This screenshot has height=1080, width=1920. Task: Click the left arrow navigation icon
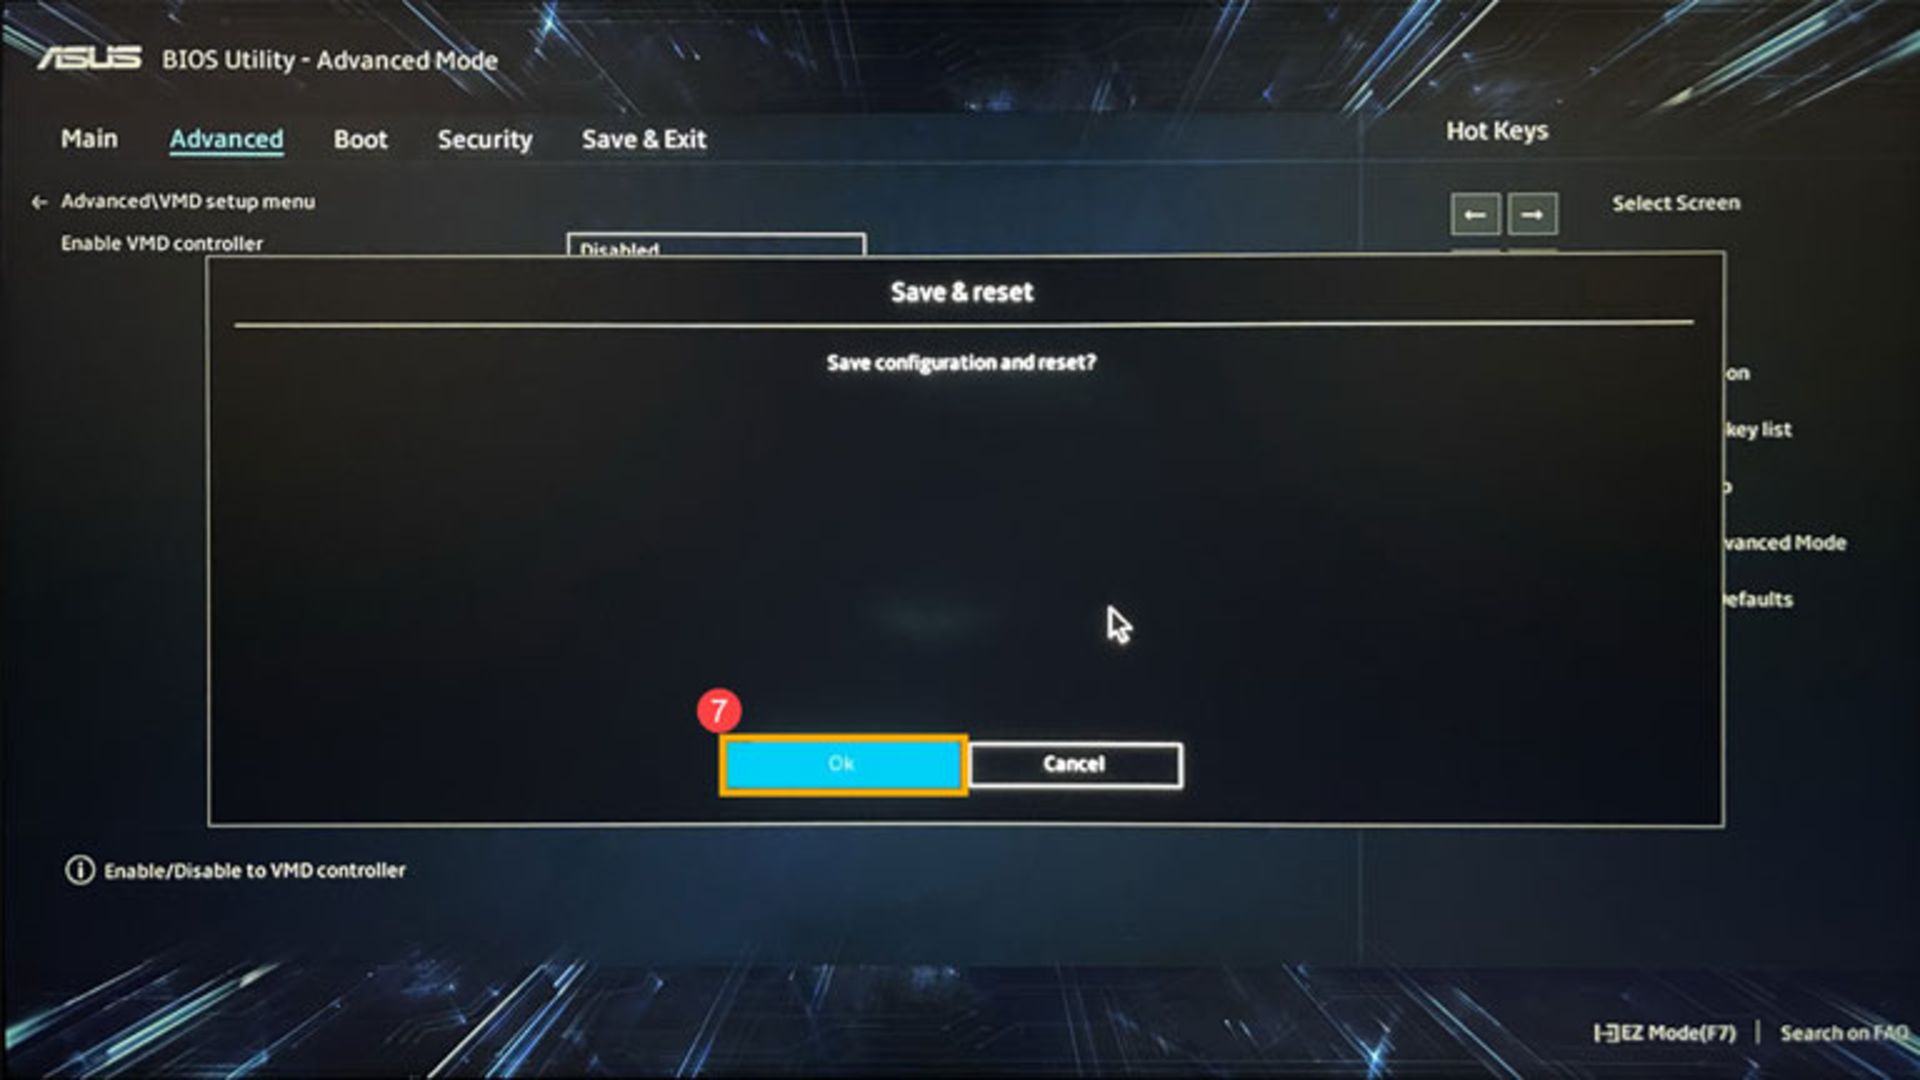1474,214
